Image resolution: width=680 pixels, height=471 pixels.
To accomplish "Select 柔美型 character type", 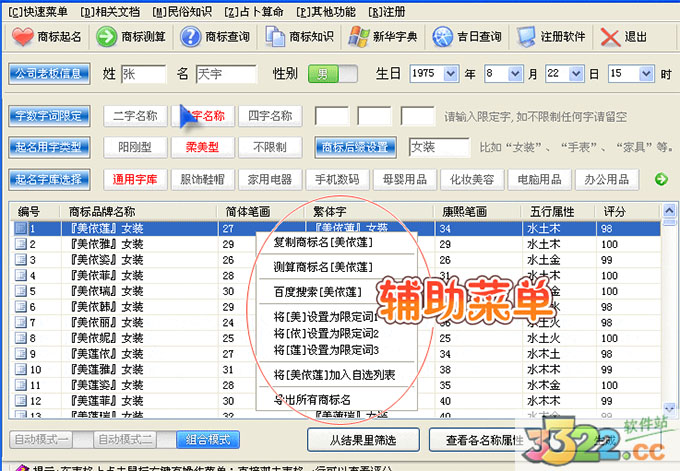I will (203, 147).
